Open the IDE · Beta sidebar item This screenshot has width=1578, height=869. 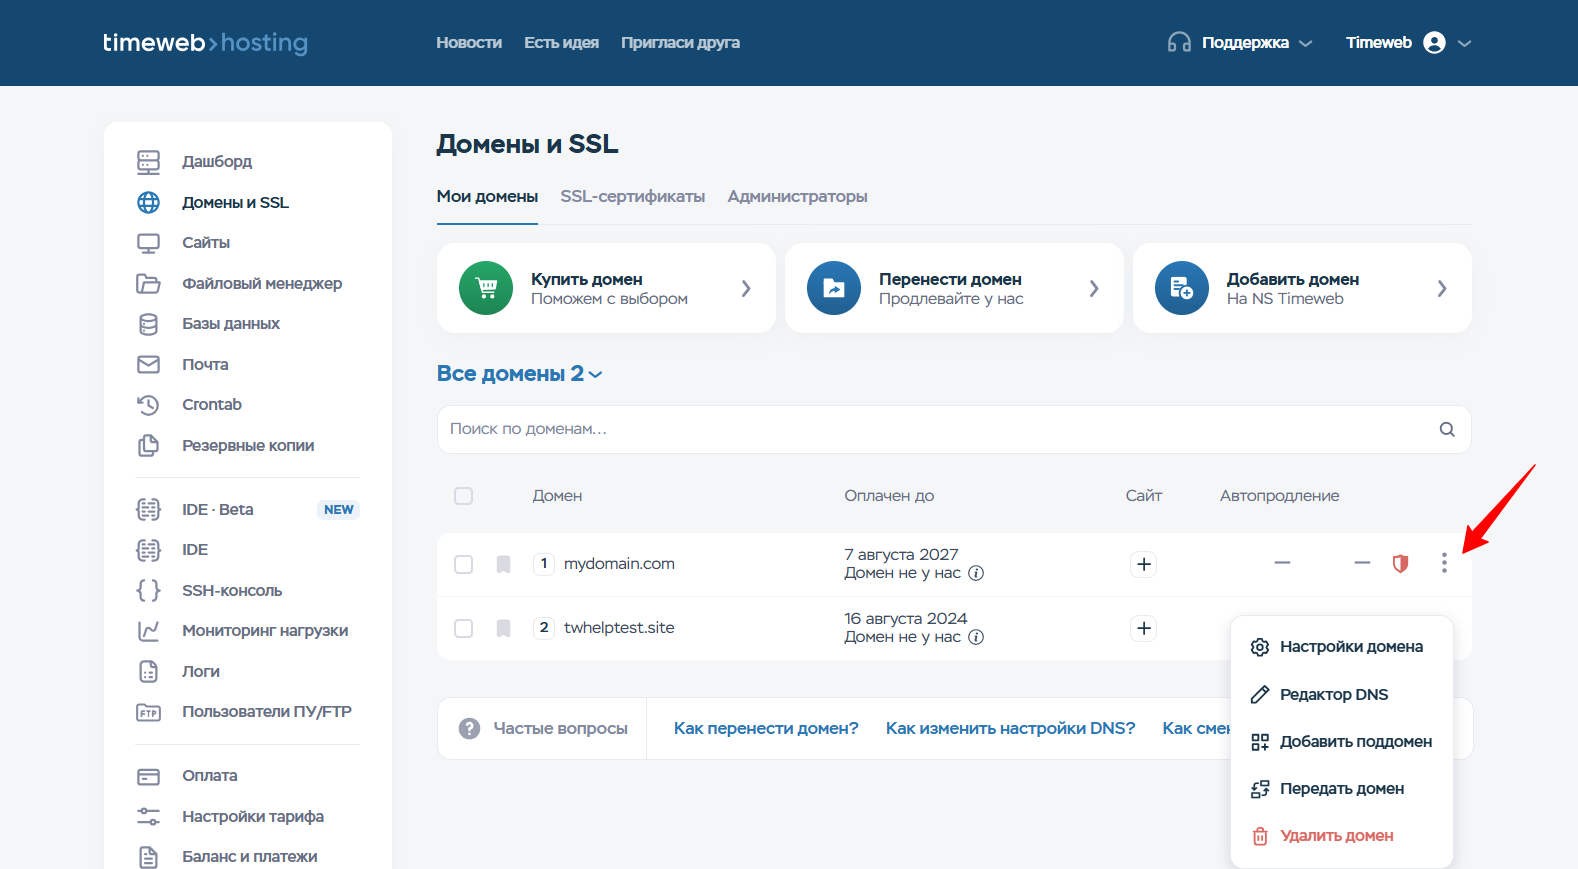247,510
